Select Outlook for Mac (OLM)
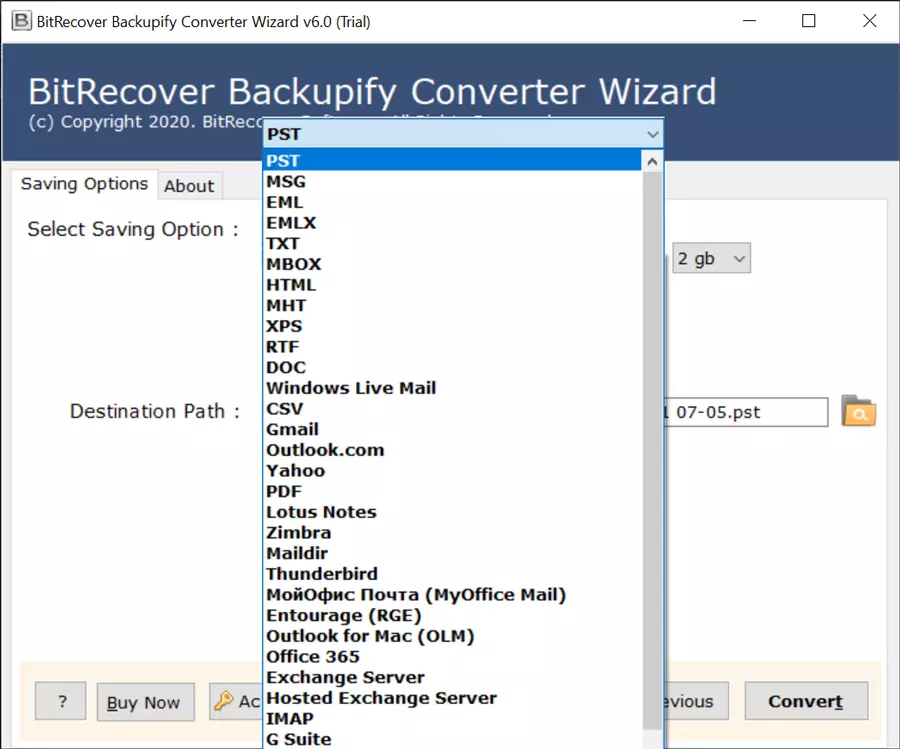This screenshot has width=900, height=749. click(452, 636)
